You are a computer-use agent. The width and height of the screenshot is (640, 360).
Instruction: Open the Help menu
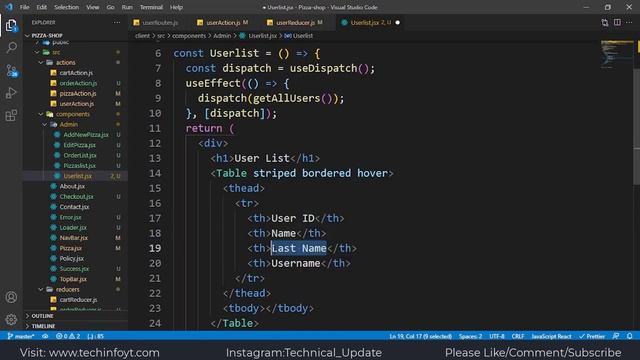pos(176,7)
